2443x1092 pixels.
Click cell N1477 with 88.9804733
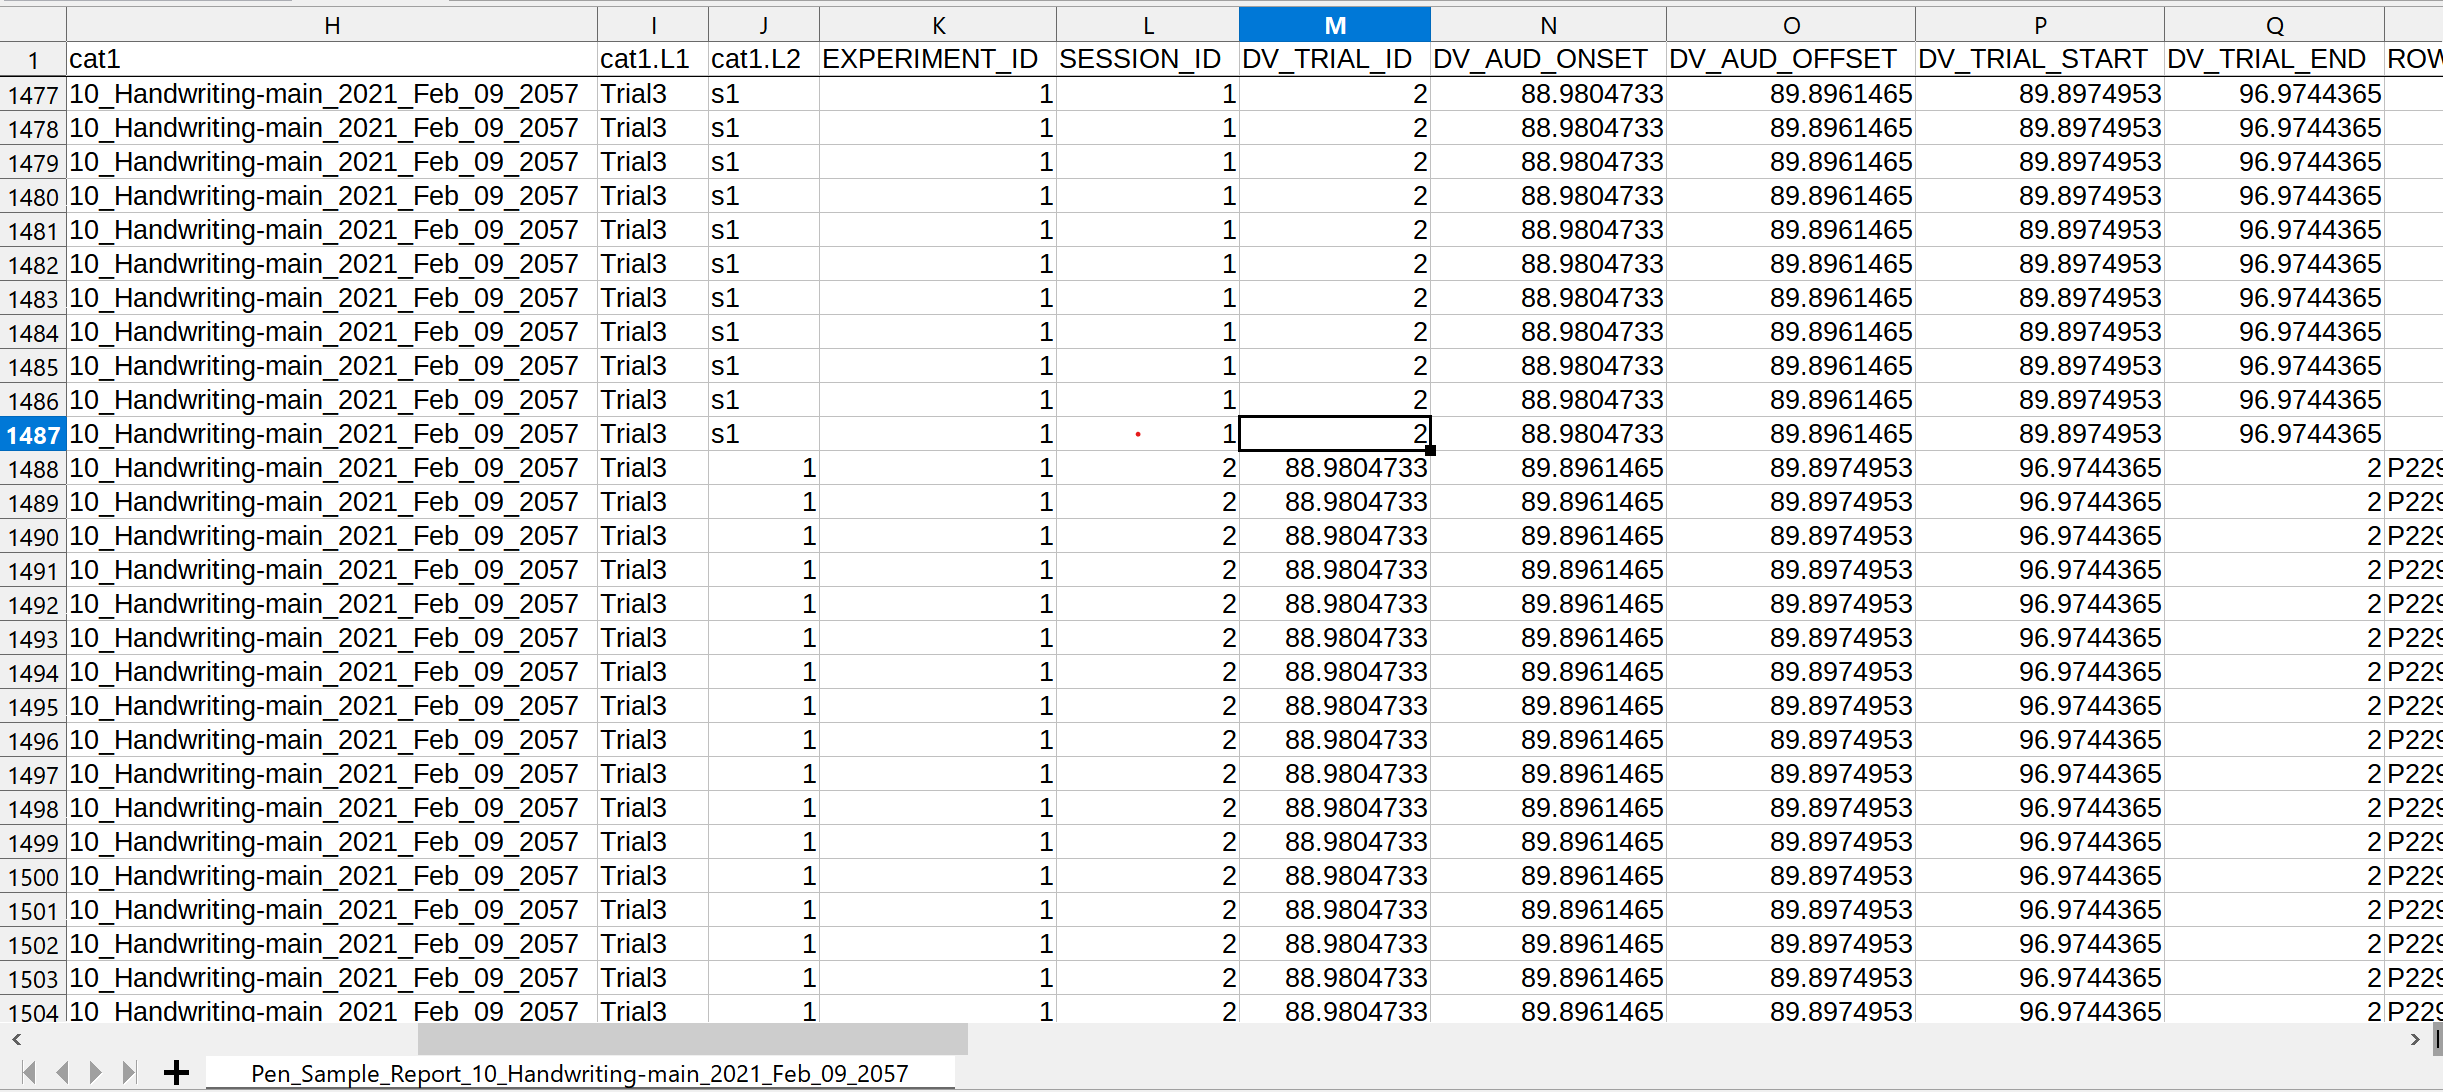1548,94
